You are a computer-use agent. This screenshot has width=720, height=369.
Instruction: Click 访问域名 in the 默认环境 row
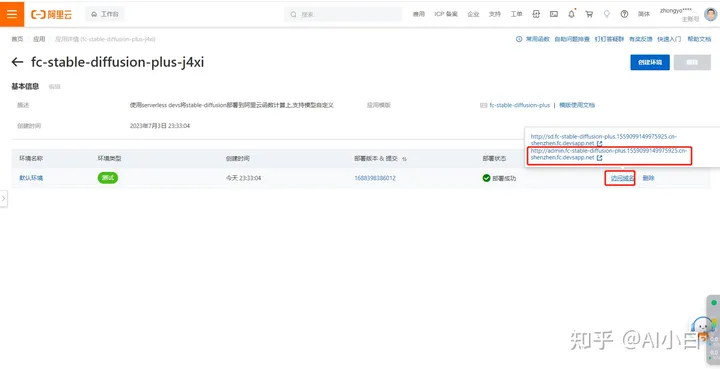pos(622,178)
